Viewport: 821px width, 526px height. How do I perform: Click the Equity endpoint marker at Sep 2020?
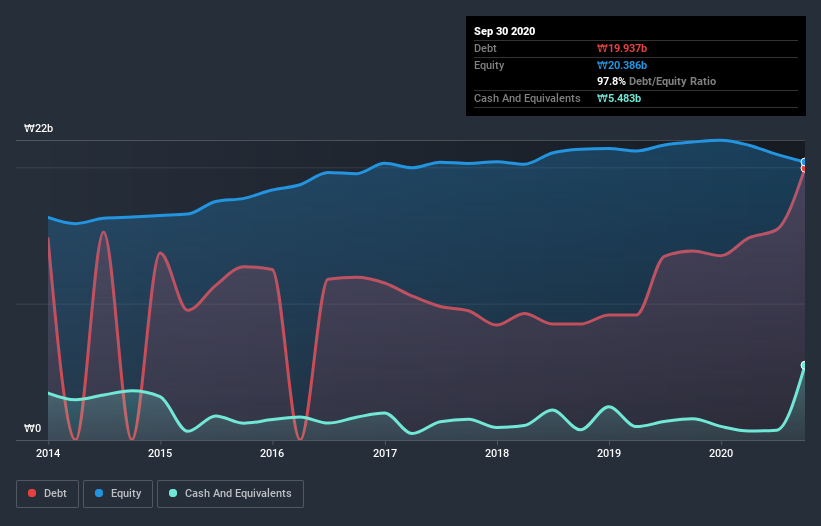pyautogui.click(x=804, y=162)
